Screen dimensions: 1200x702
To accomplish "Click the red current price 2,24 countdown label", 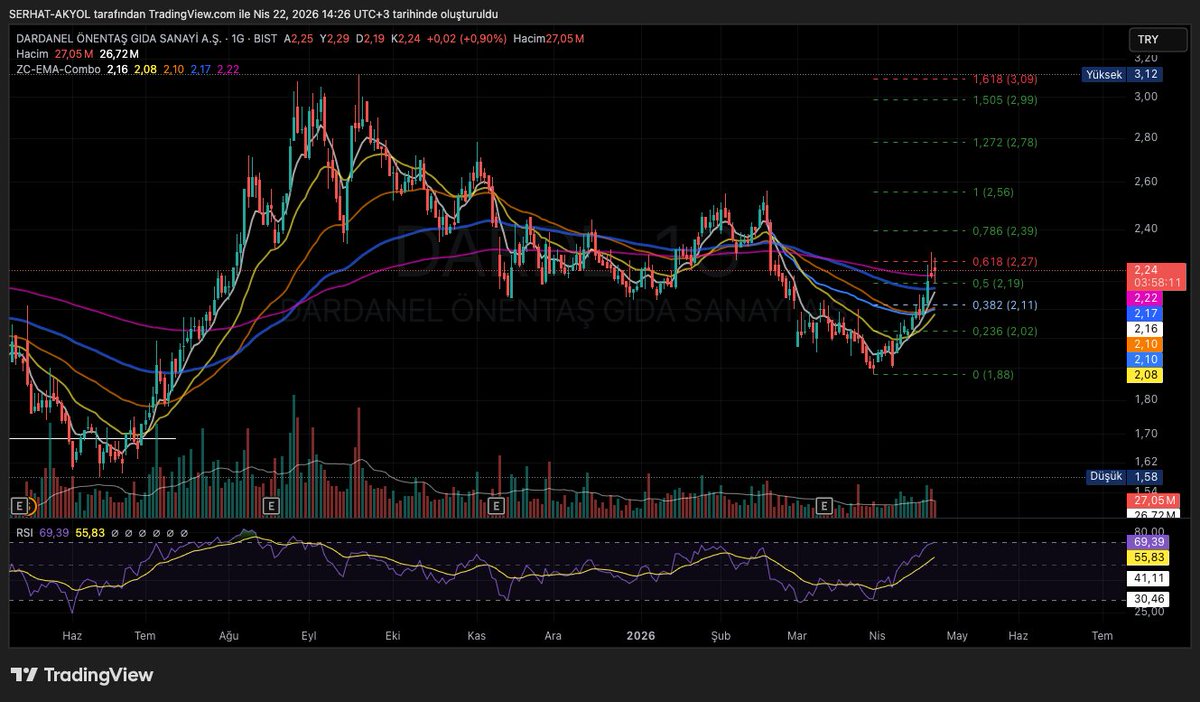I will pyautogui.click(x=1156, y=276).
